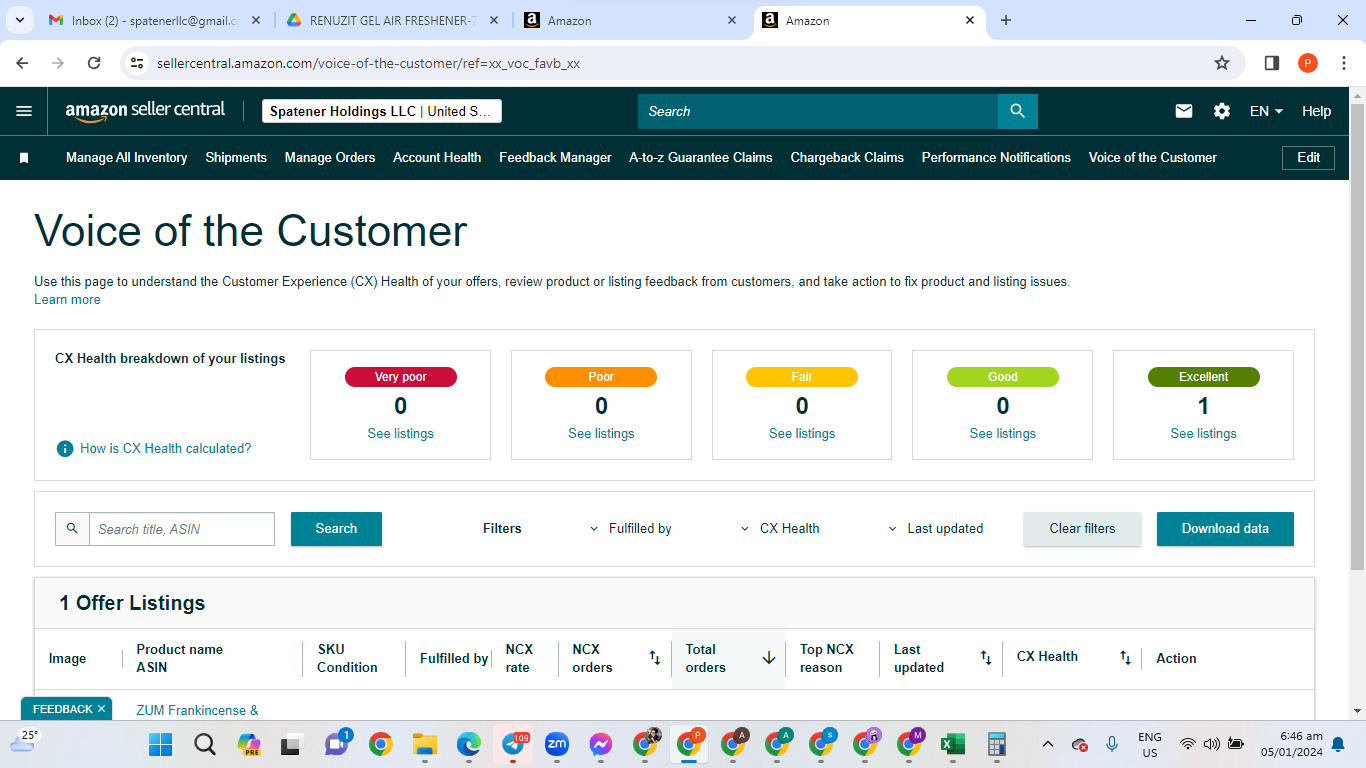Switch to RENUZIT GEL AIR FRESHENER tab

coord(394,20)
